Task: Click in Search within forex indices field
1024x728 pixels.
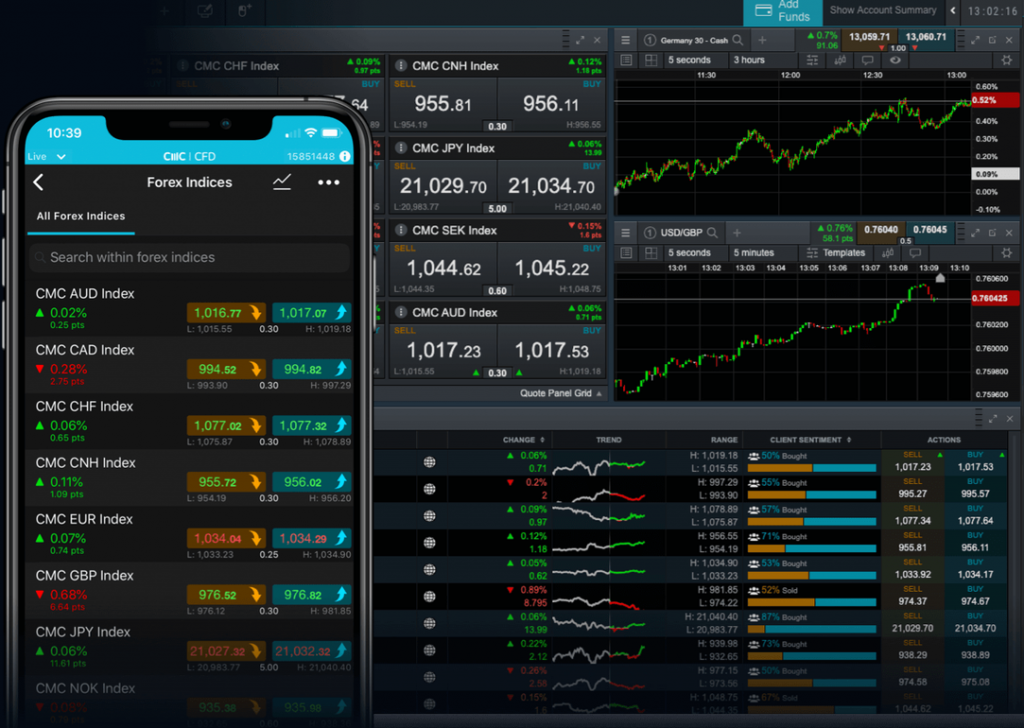Action: [x=189, y=257]
